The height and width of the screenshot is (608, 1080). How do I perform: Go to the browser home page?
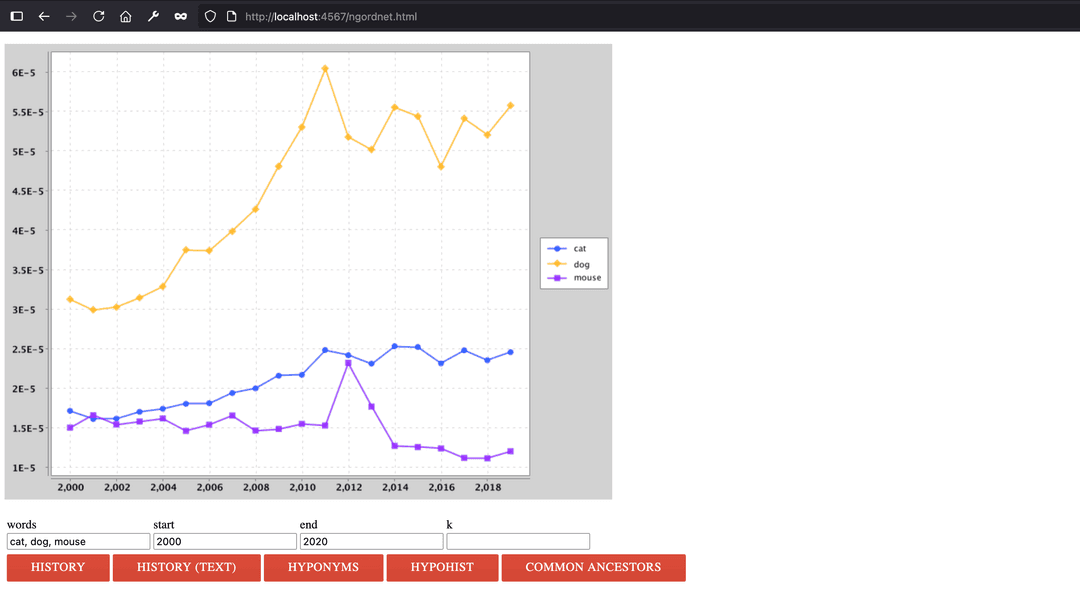click(125, 17)
